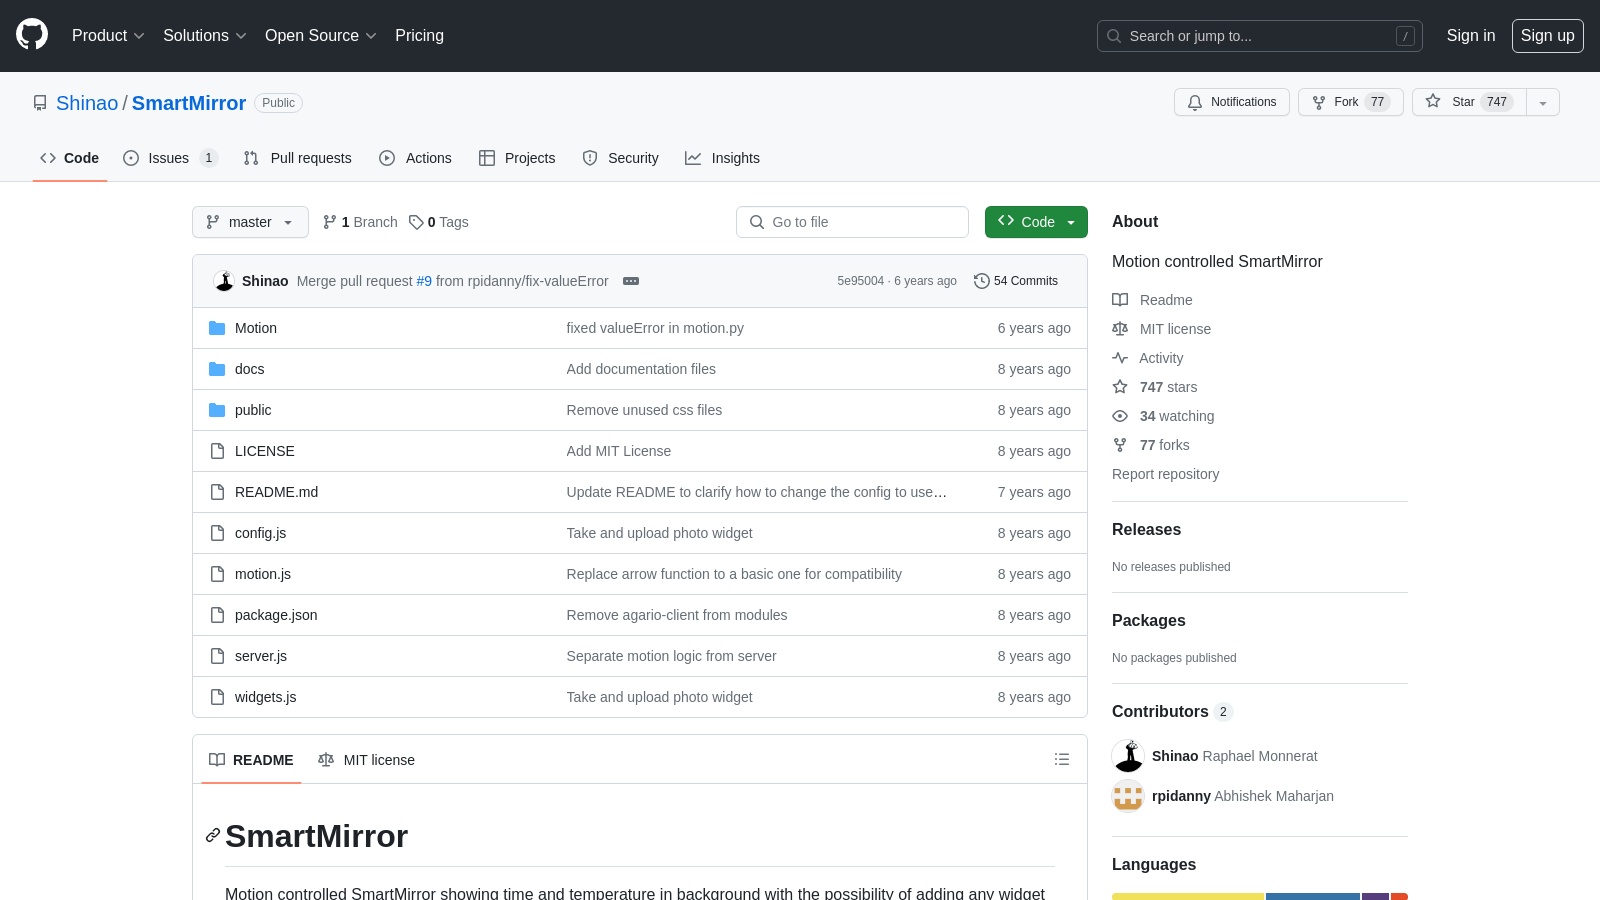Click commit history clock icon
The height and width of the screenshot is (900, 1600).
pyautogui.click(x=982, y=281)
